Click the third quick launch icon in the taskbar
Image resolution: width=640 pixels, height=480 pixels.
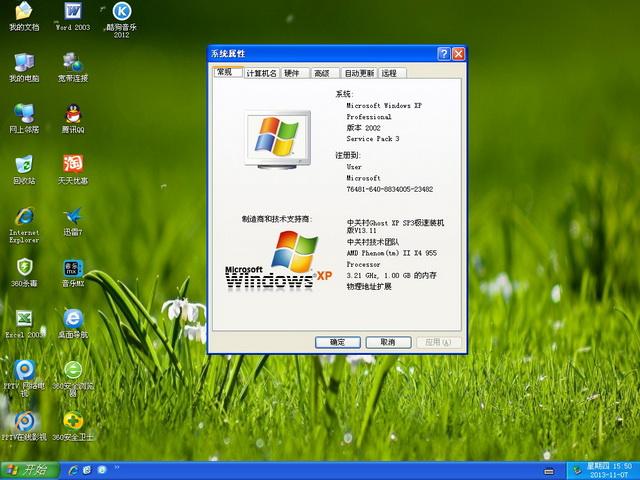[102, 470]
